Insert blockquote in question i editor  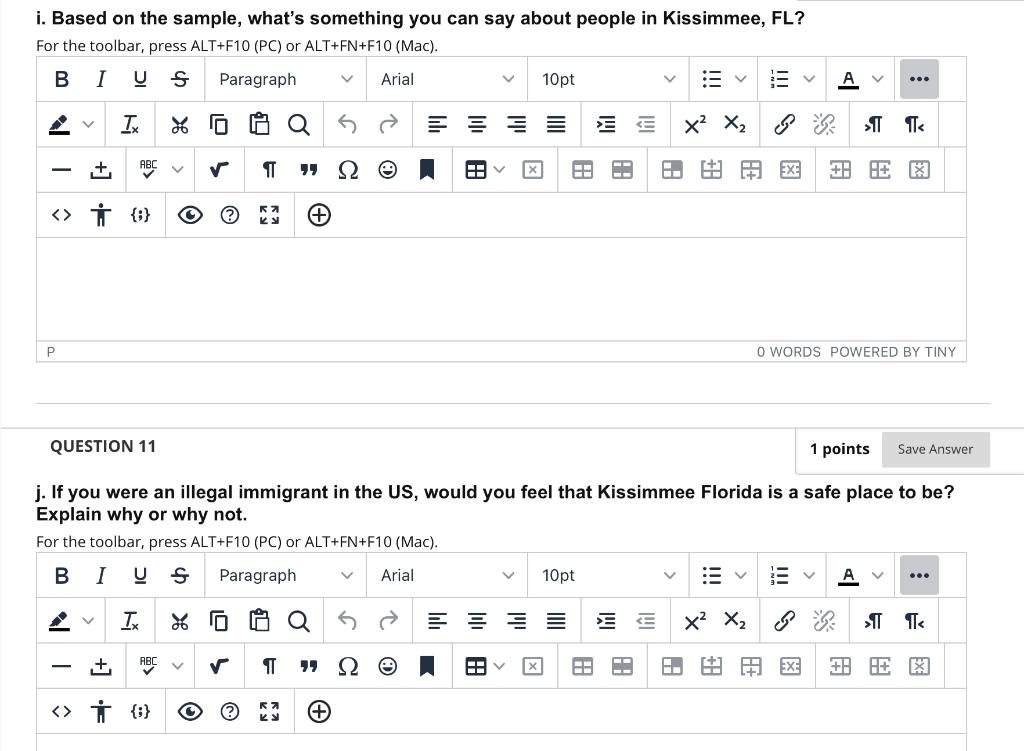[308, 170]
